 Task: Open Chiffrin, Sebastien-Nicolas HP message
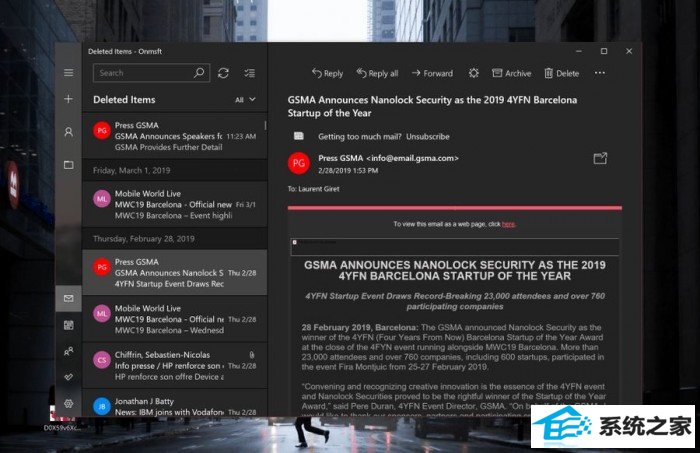pos(175,365)
